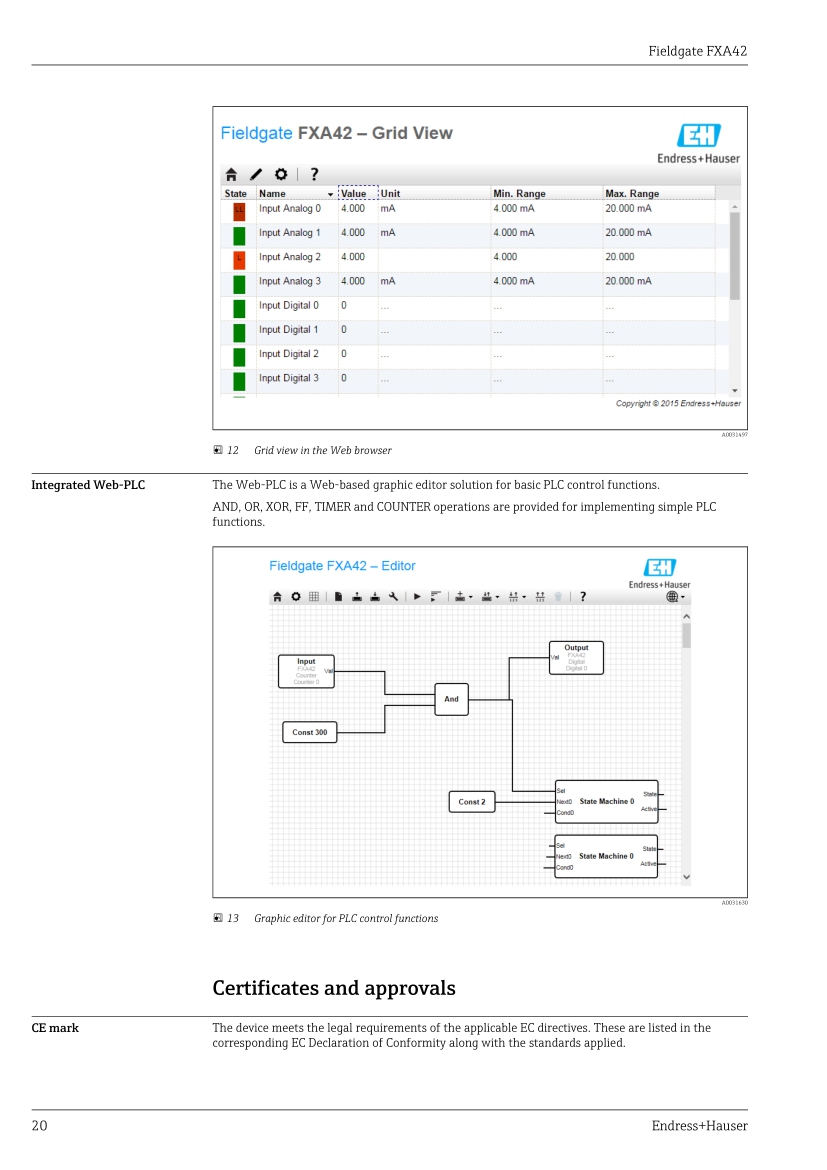Click the Editor scrollbar up arrow
The width and height of the screenshot is (827, 1170).
point(687,616)
